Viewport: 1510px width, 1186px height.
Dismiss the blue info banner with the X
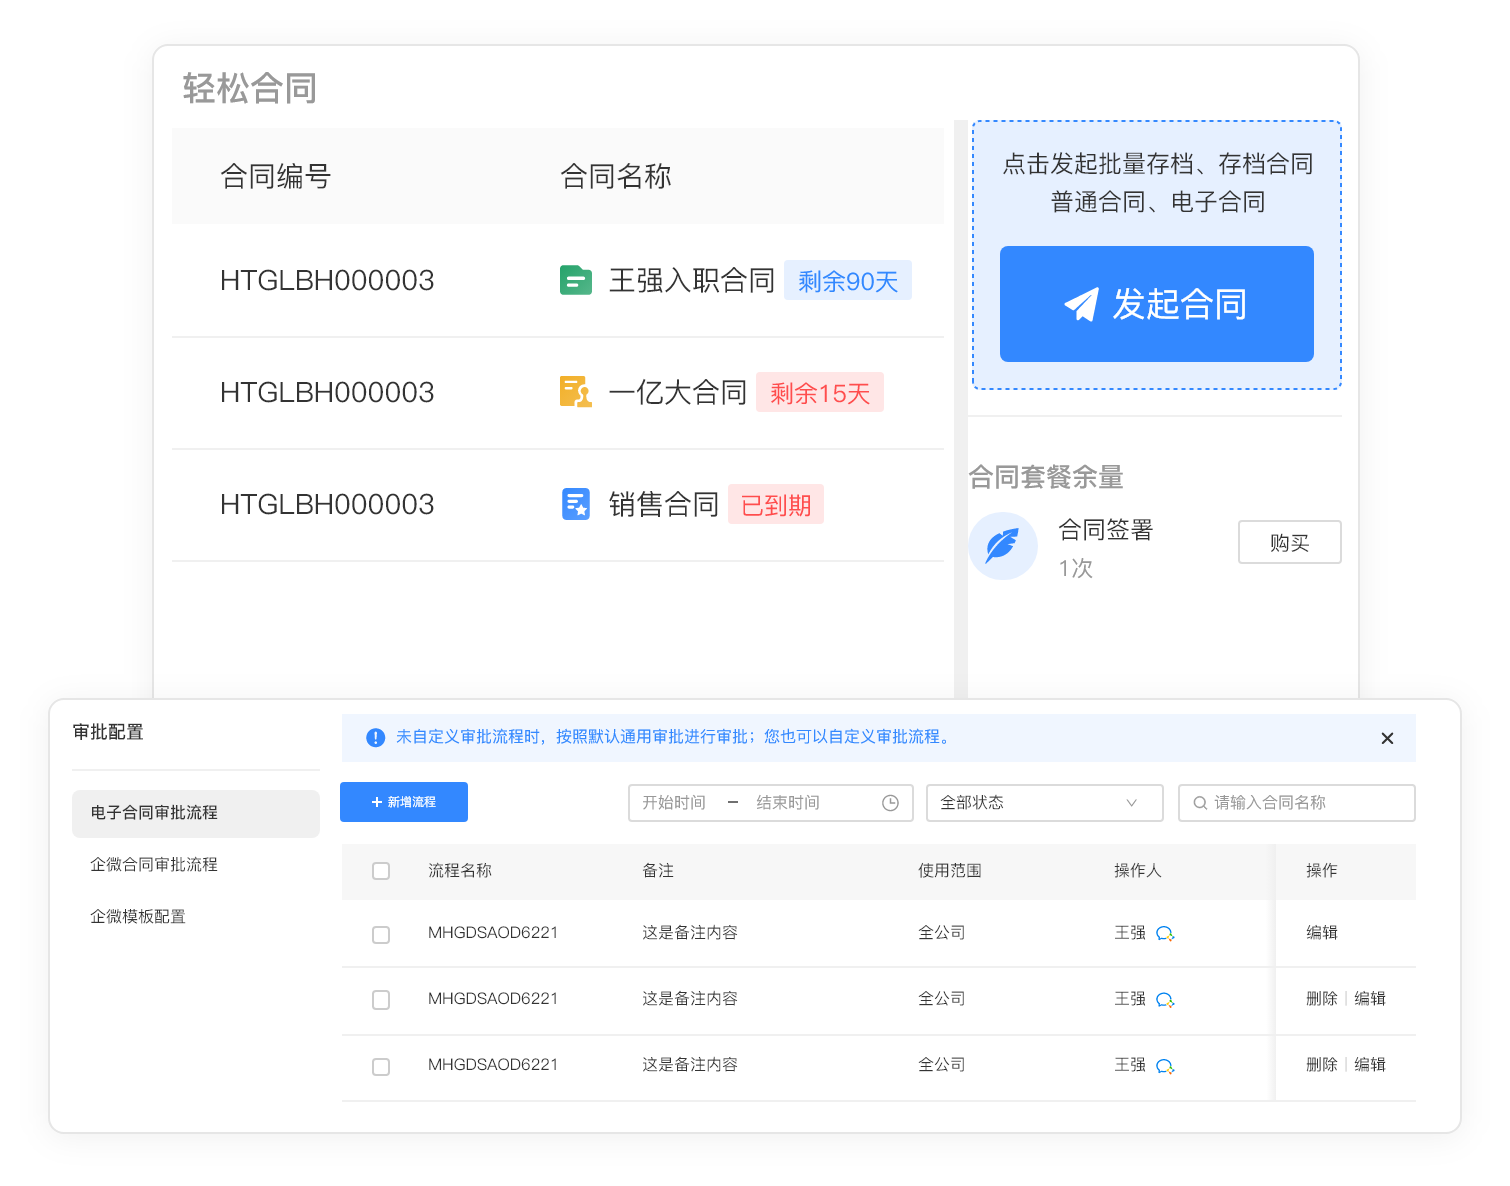pyautogui.click(x=1387, y=738)
